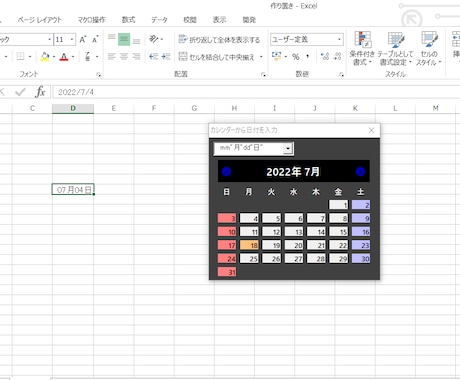Close the calendar date input dialog
This screenshot has width=460, height=380.
[x=371, y=130]
